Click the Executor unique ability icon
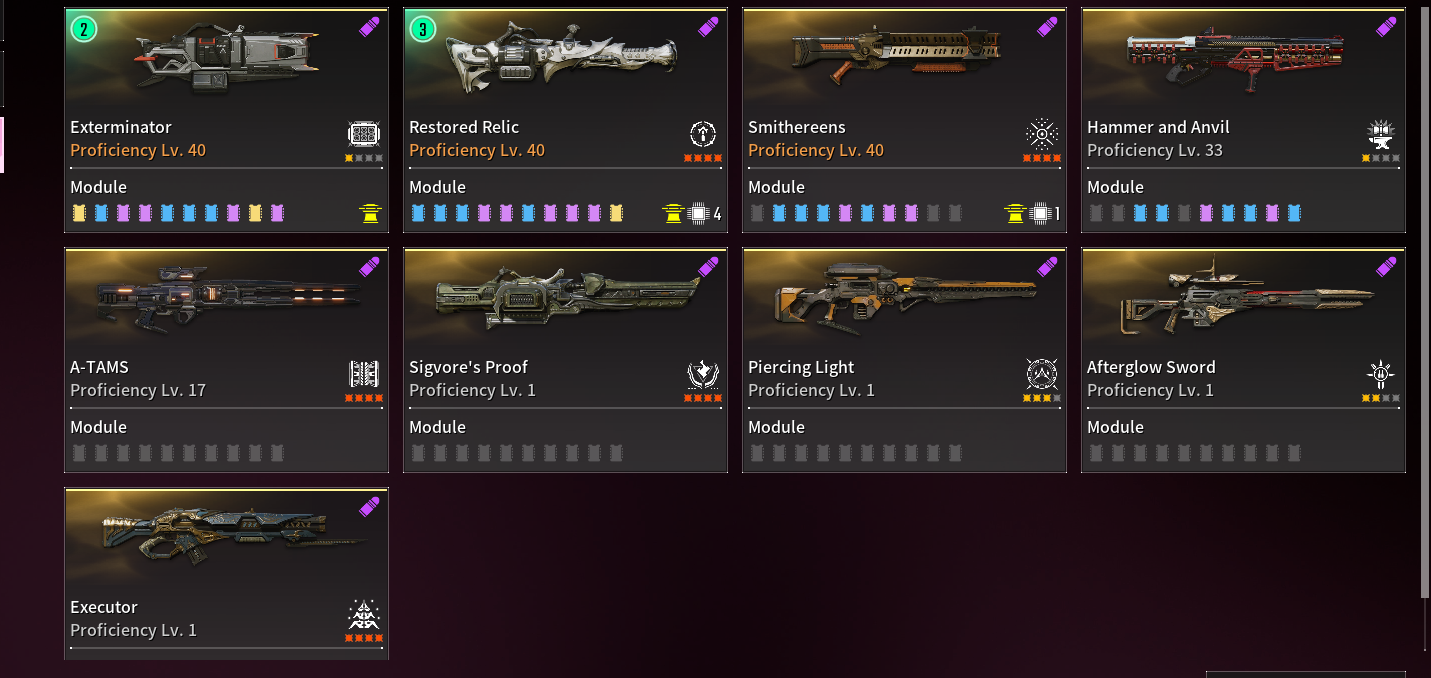The image size is (1431, 678). (364, 614)
